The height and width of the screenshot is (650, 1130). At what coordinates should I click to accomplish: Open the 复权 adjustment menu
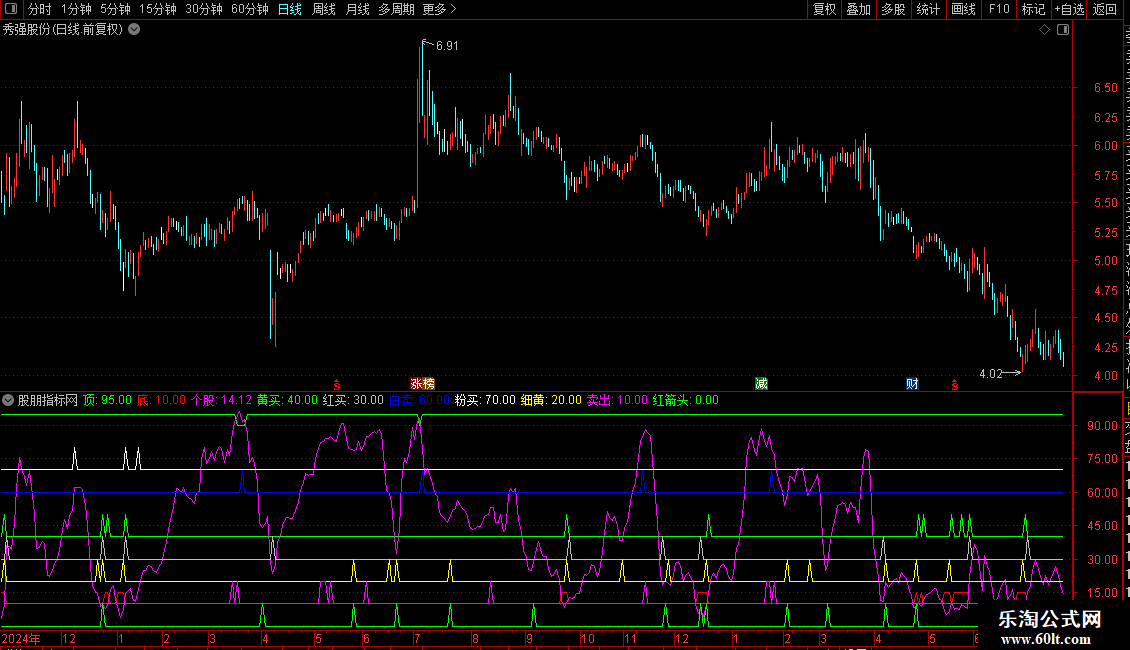coord(824,9)
